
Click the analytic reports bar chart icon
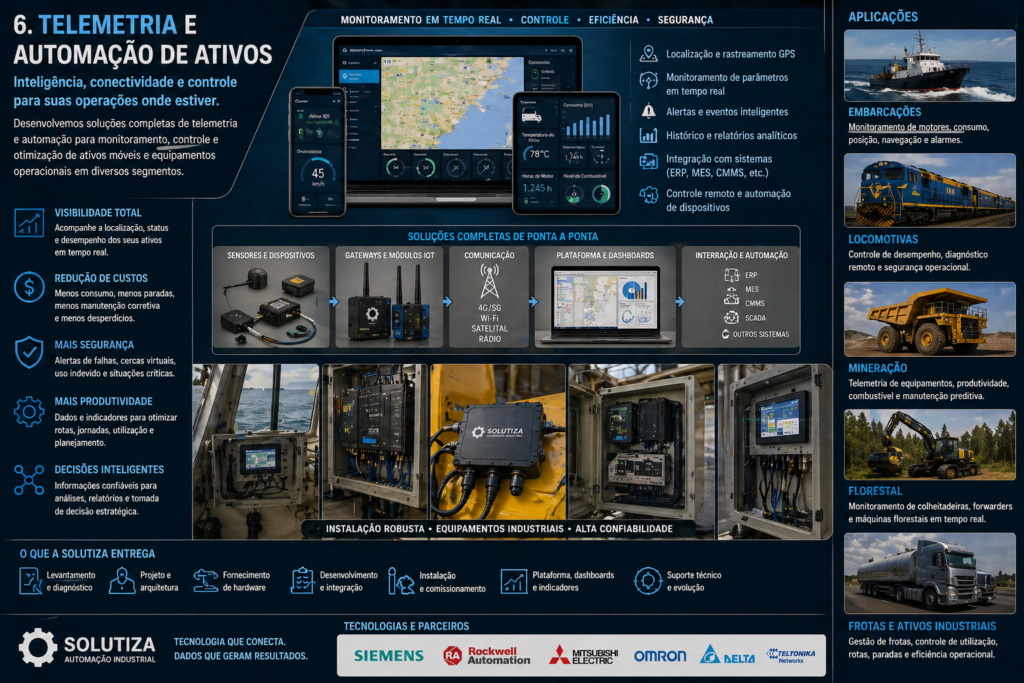coord(648,135)
